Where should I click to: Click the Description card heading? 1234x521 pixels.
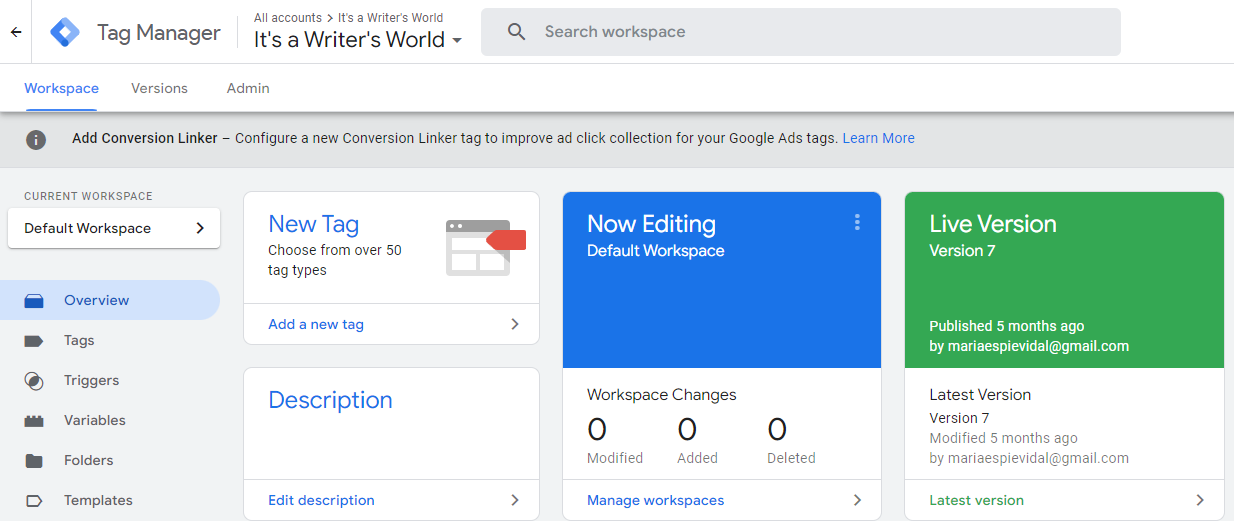330,400
